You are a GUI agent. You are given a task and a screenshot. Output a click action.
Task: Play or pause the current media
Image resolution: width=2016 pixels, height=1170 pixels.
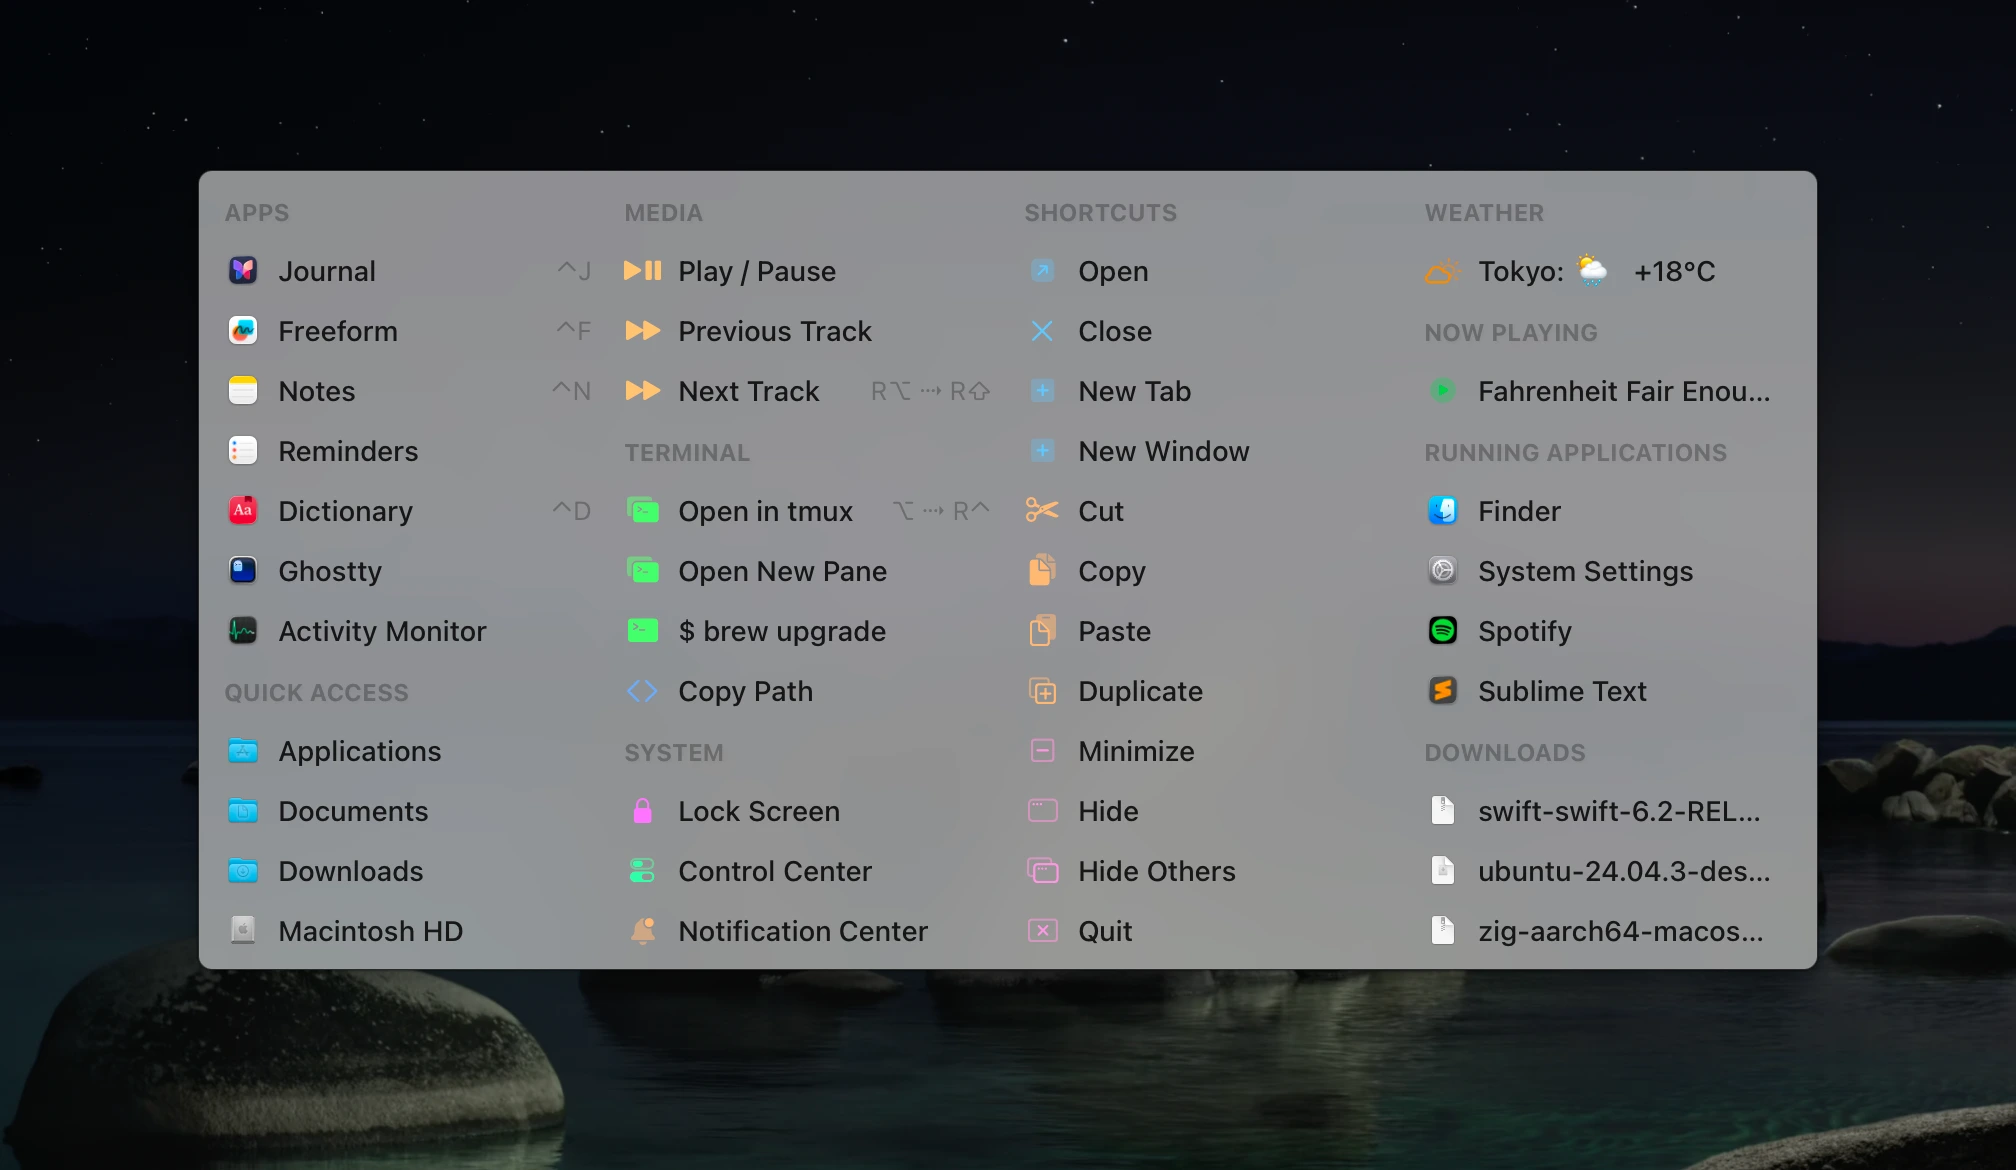757,271
